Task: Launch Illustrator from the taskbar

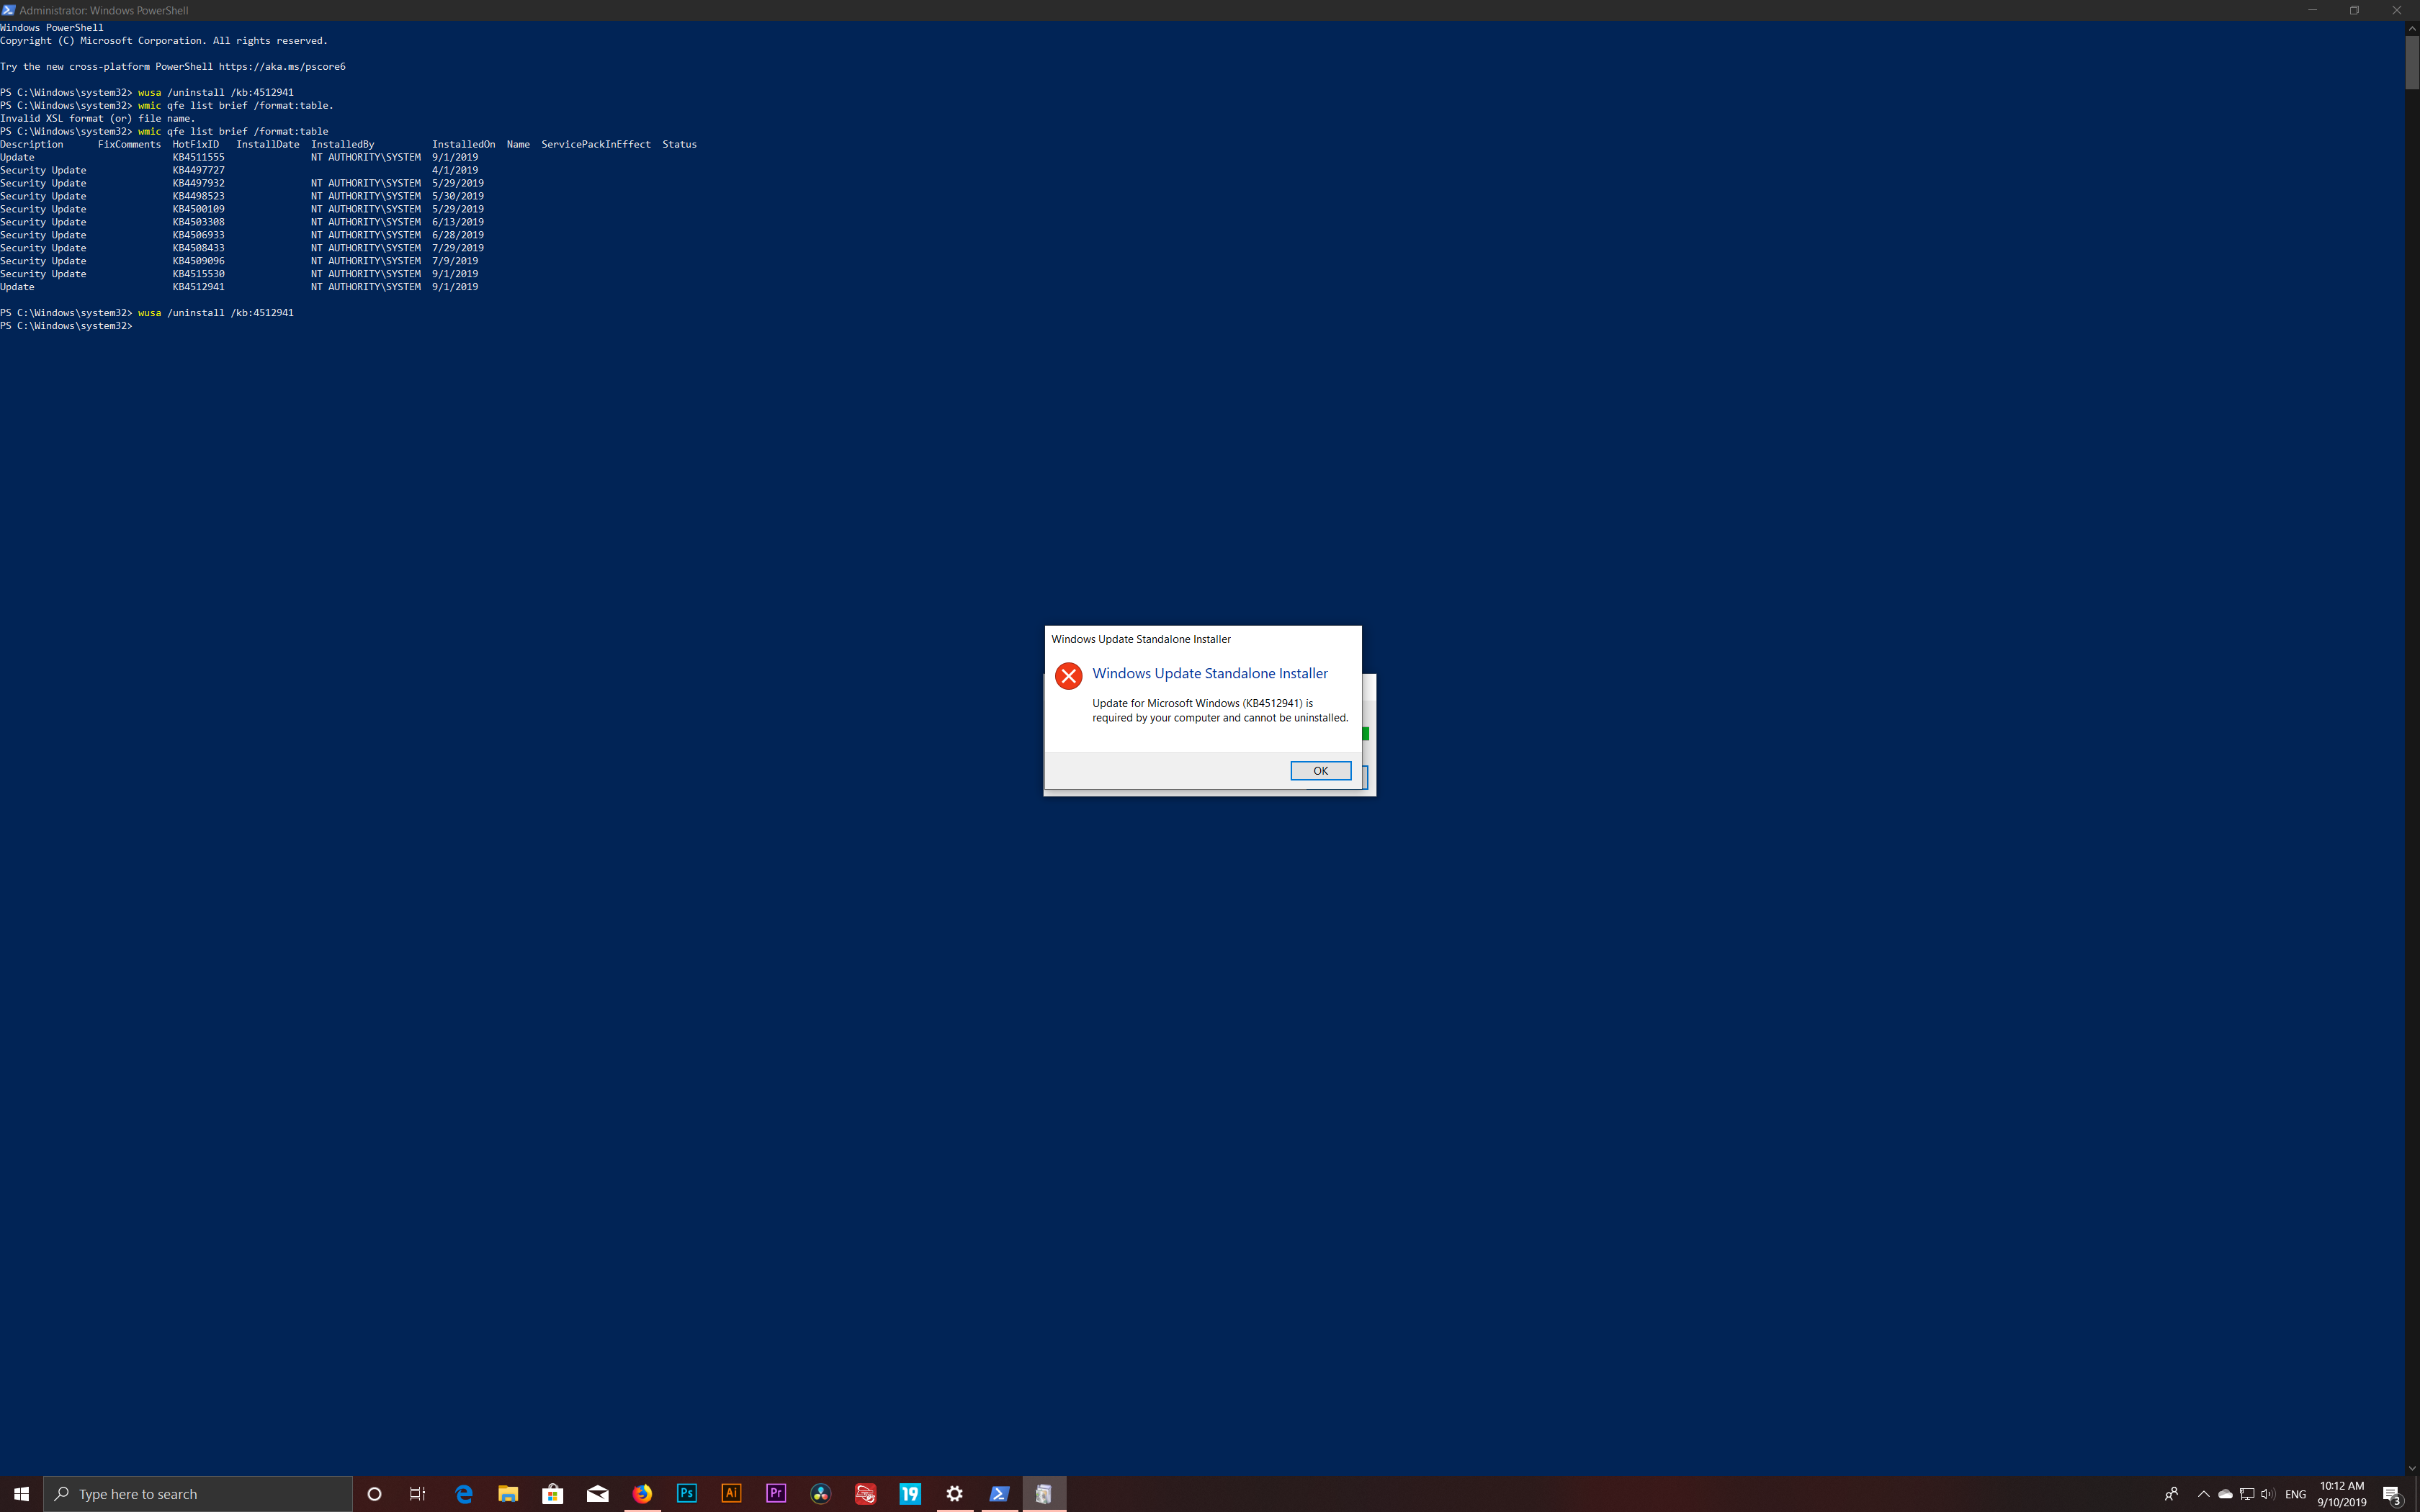Action: pos(731,1494)
